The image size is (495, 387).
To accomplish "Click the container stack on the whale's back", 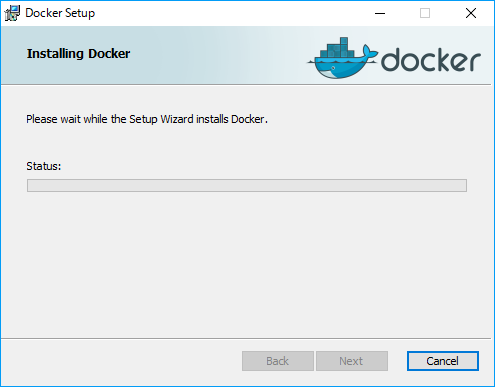I will click(x=337, y=48).
